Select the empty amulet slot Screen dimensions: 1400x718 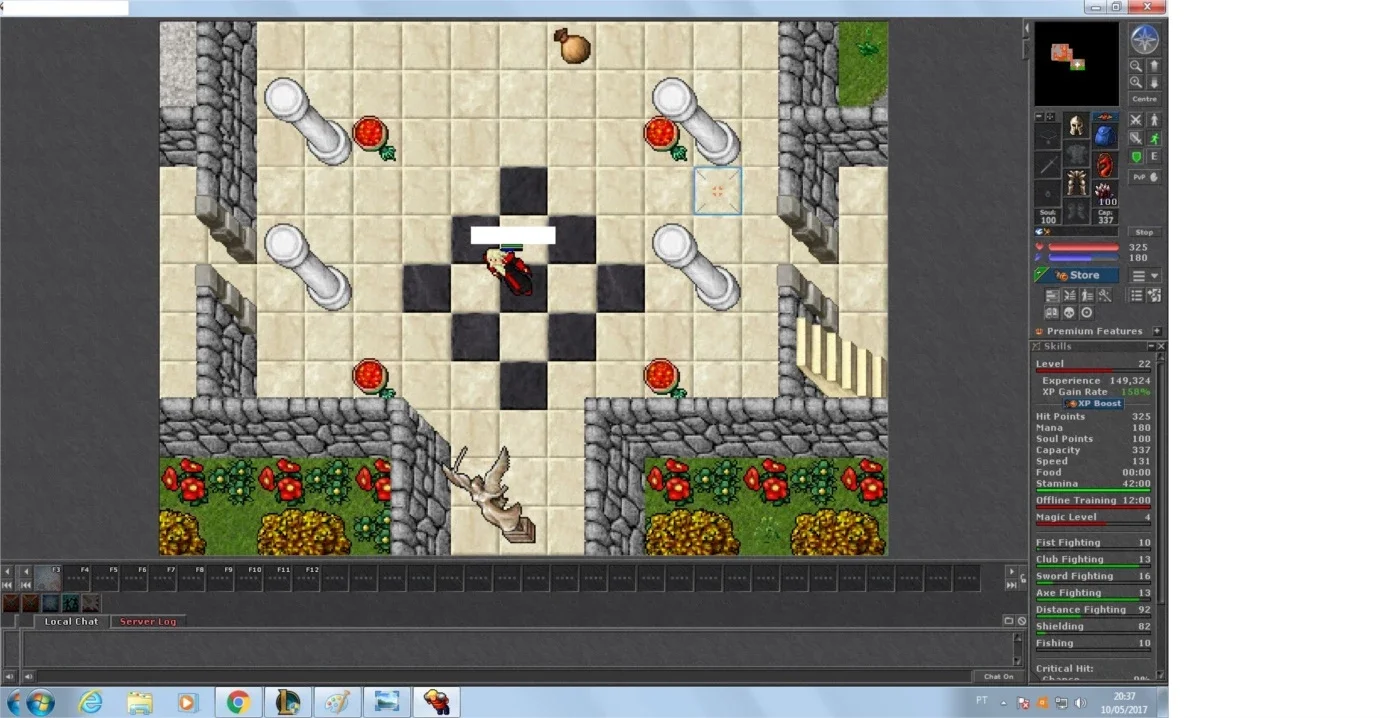(x=1048, y=137)
